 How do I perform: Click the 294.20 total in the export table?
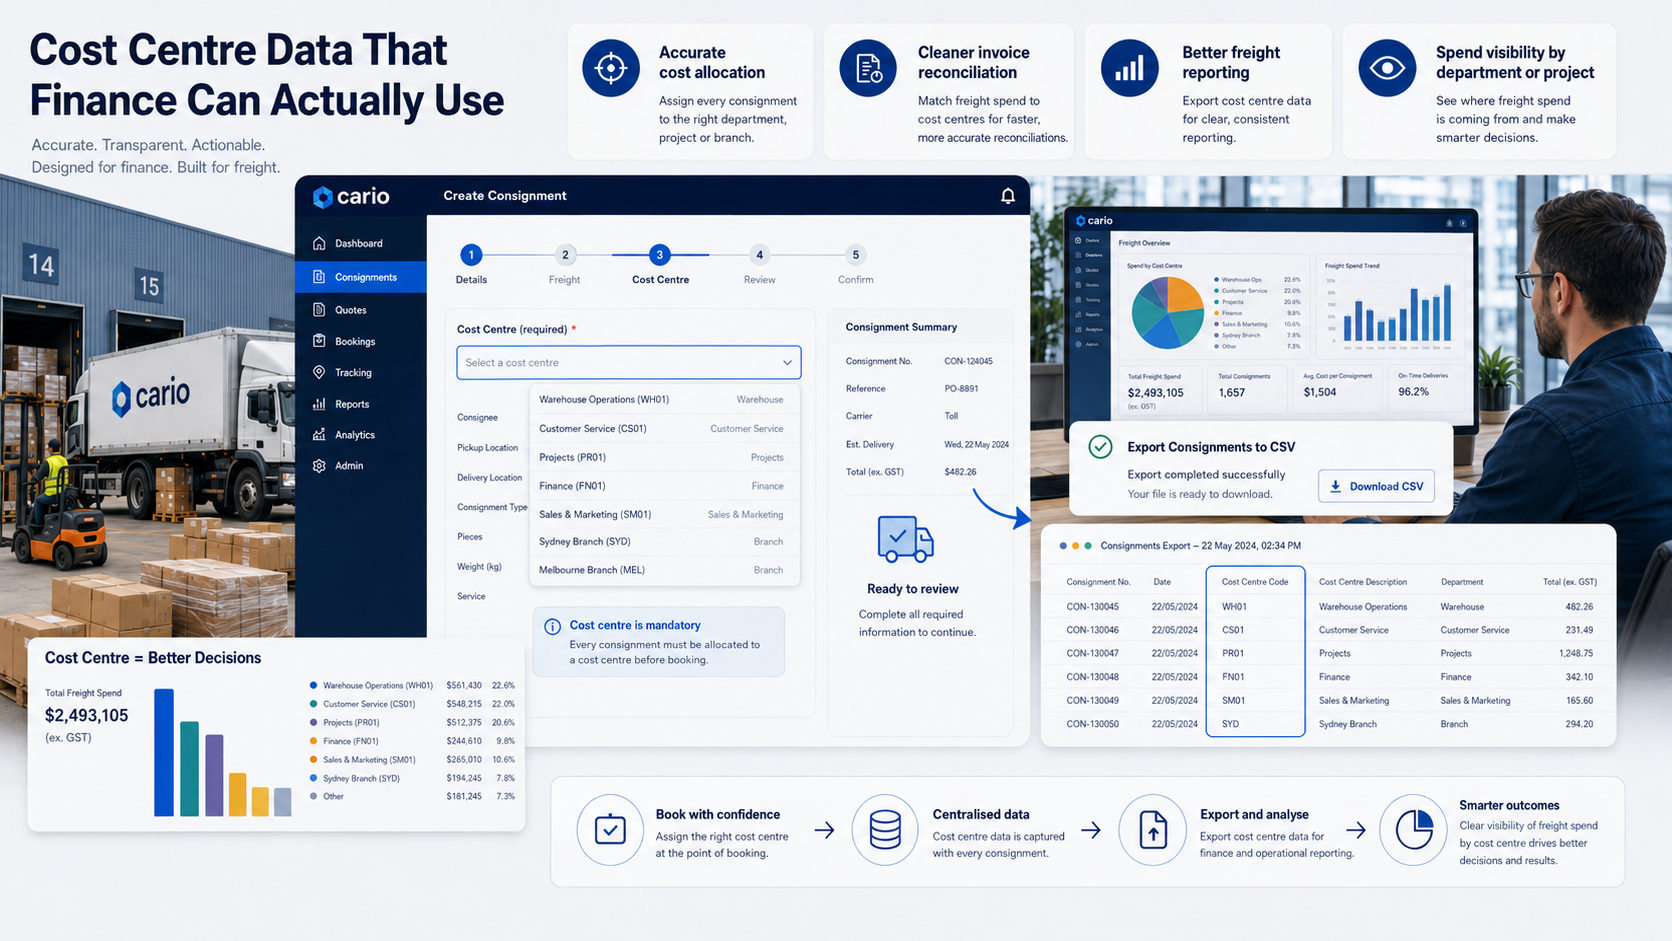click(x=1579, y=724)
